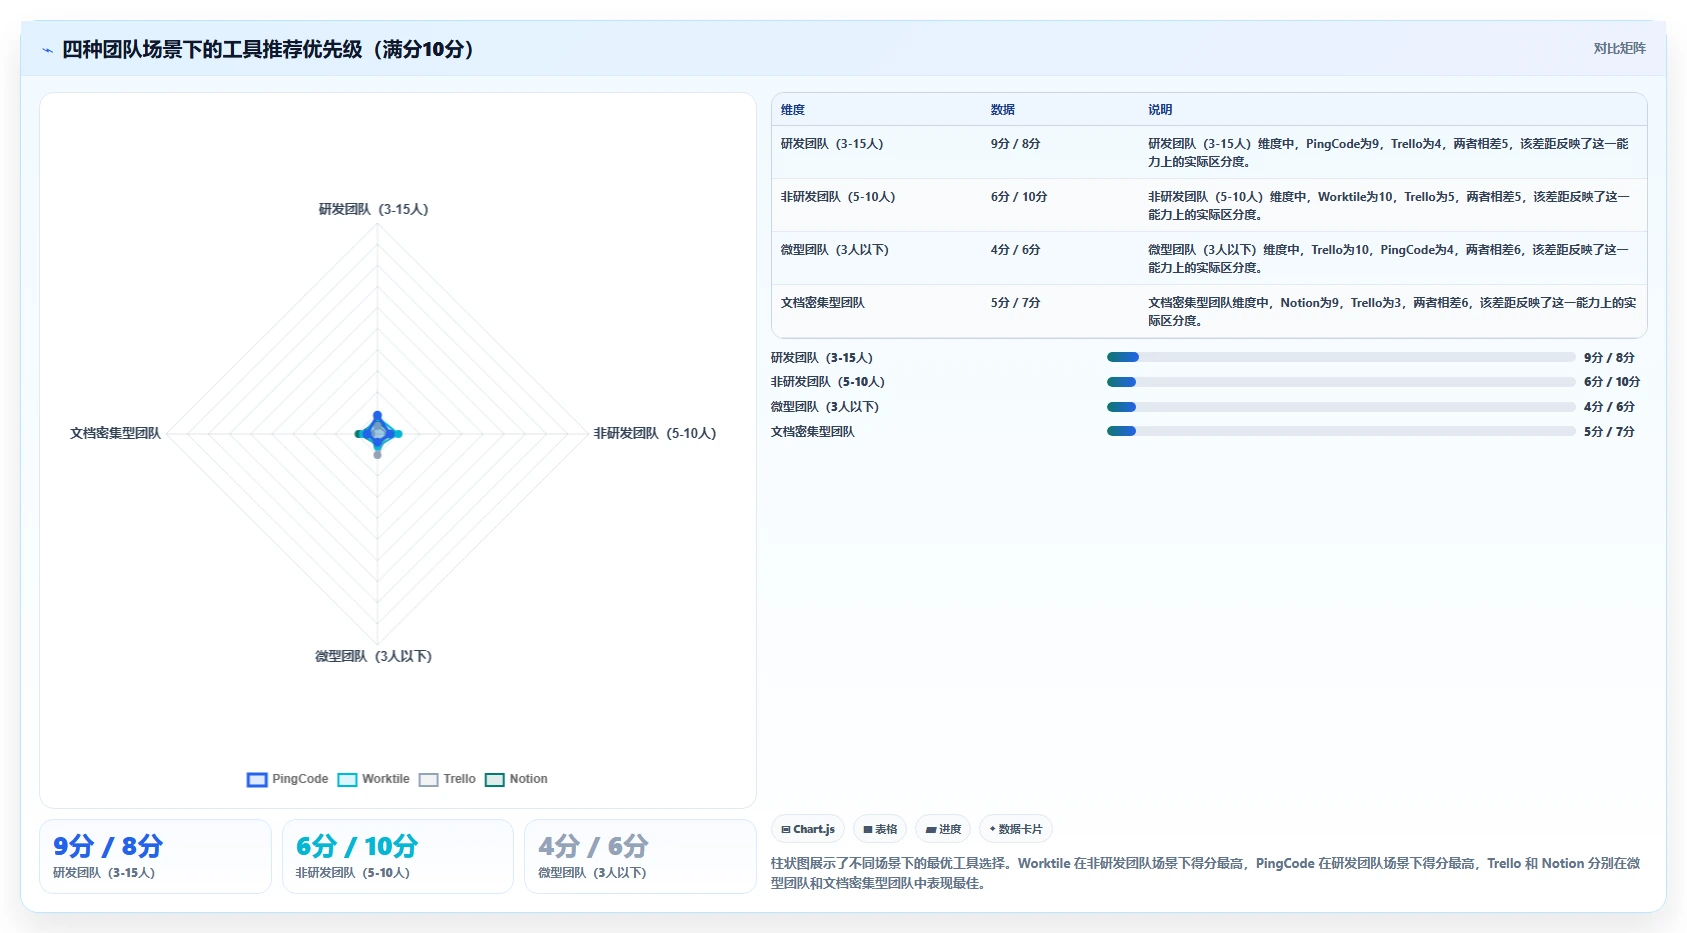Click the summary paragraph below the tags

pos(1205,873)
